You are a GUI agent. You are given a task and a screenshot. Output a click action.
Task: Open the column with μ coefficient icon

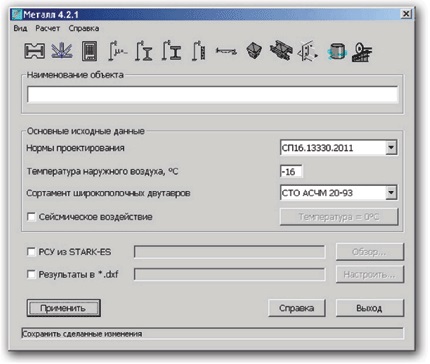point(117,51)
